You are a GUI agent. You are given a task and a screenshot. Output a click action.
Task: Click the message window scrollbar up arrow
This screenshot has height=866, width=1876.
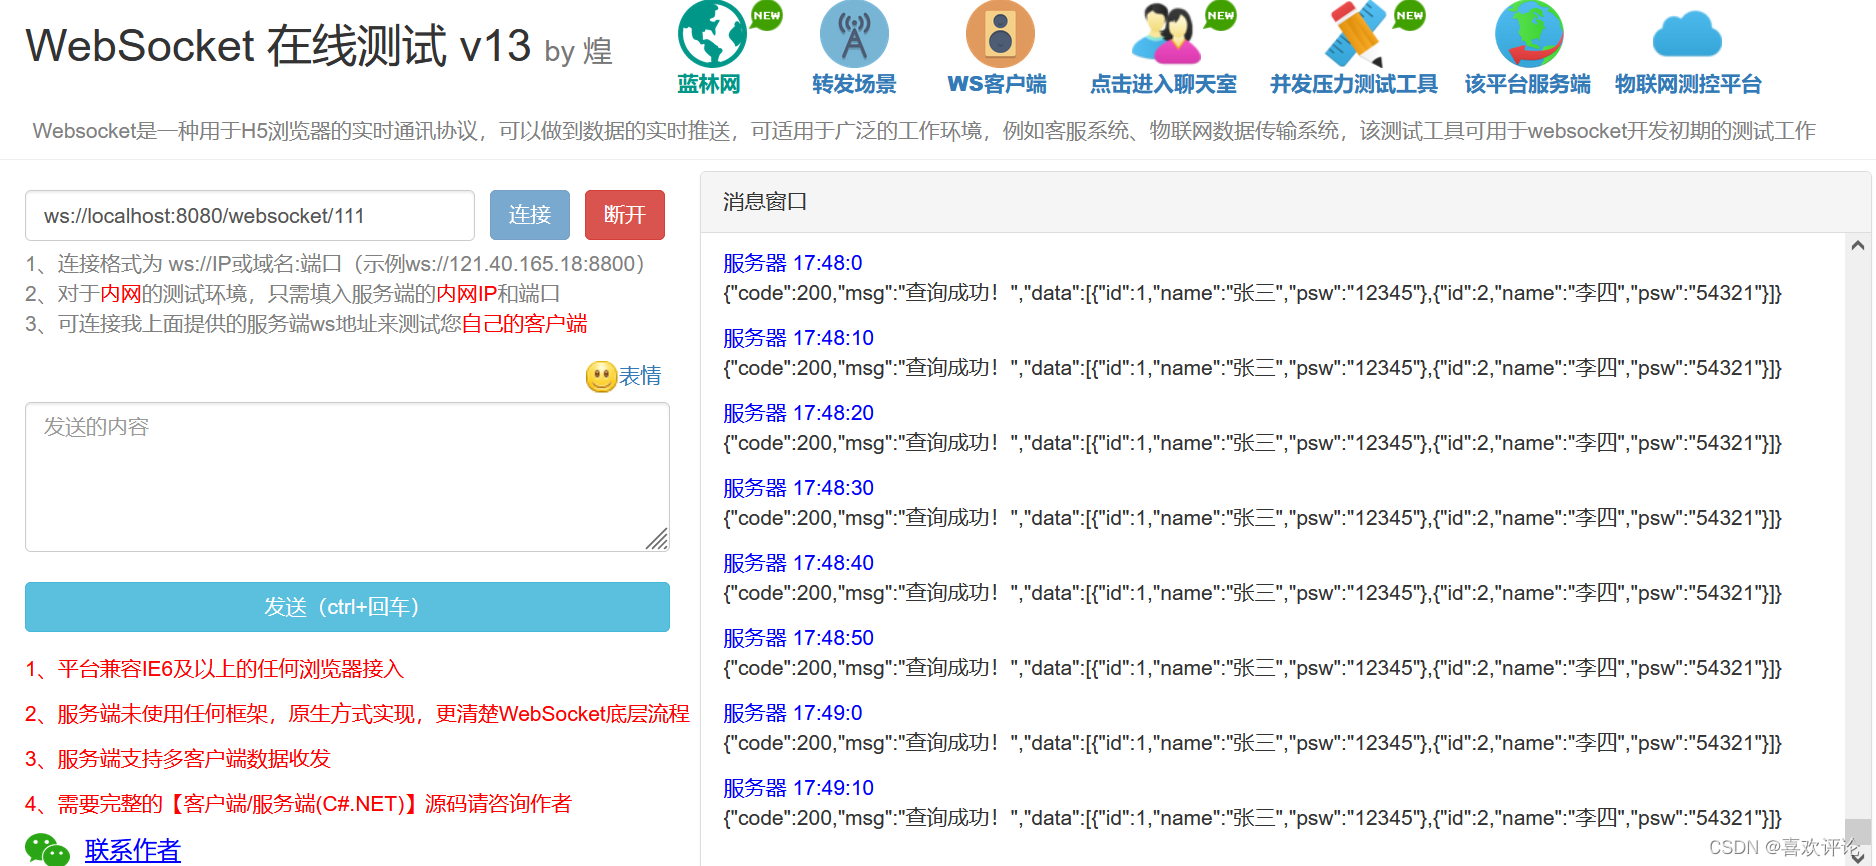tap(1858, 245)
